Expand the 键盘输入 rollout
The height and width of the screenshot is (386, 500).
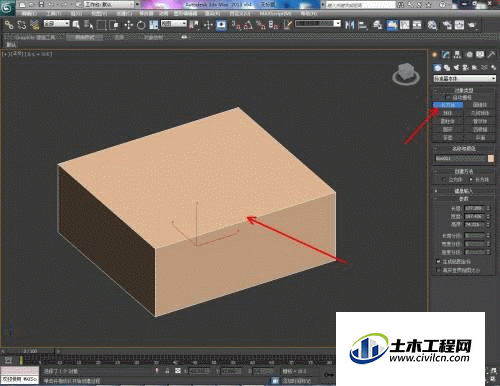click(464, 191)
